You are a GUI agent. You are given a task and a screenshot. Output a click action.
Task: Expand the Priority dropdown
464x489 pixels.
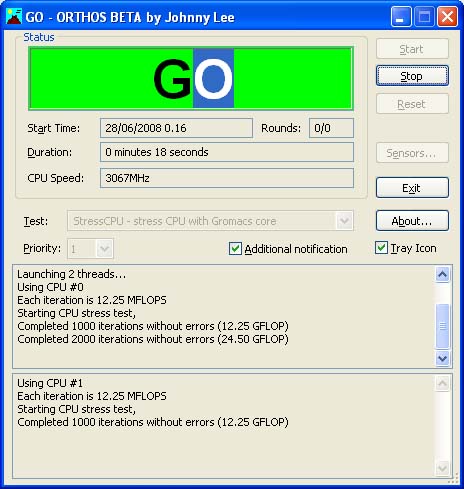[105, 249]
